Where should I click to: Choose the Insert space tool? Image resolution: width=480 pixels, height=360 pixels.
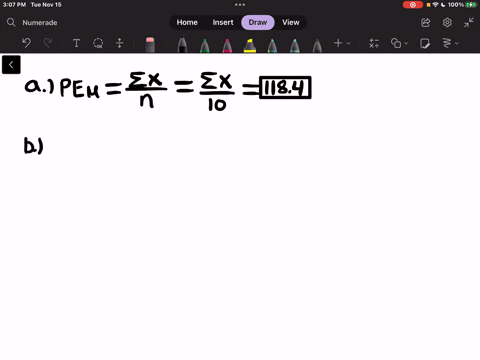click(x=120, y=43)
